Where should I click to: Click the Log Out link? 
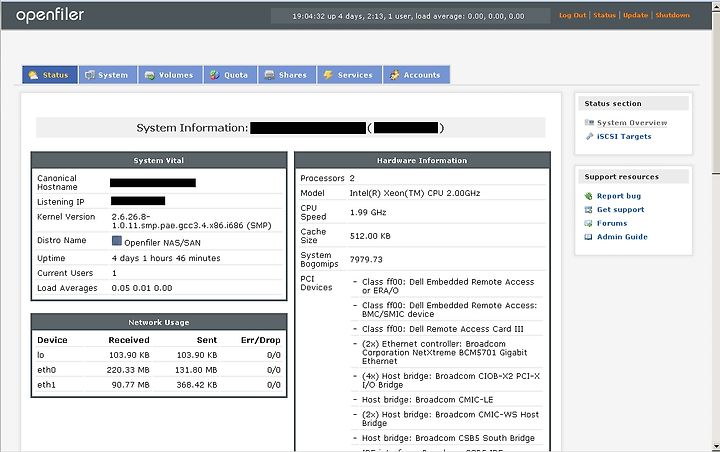573,15
